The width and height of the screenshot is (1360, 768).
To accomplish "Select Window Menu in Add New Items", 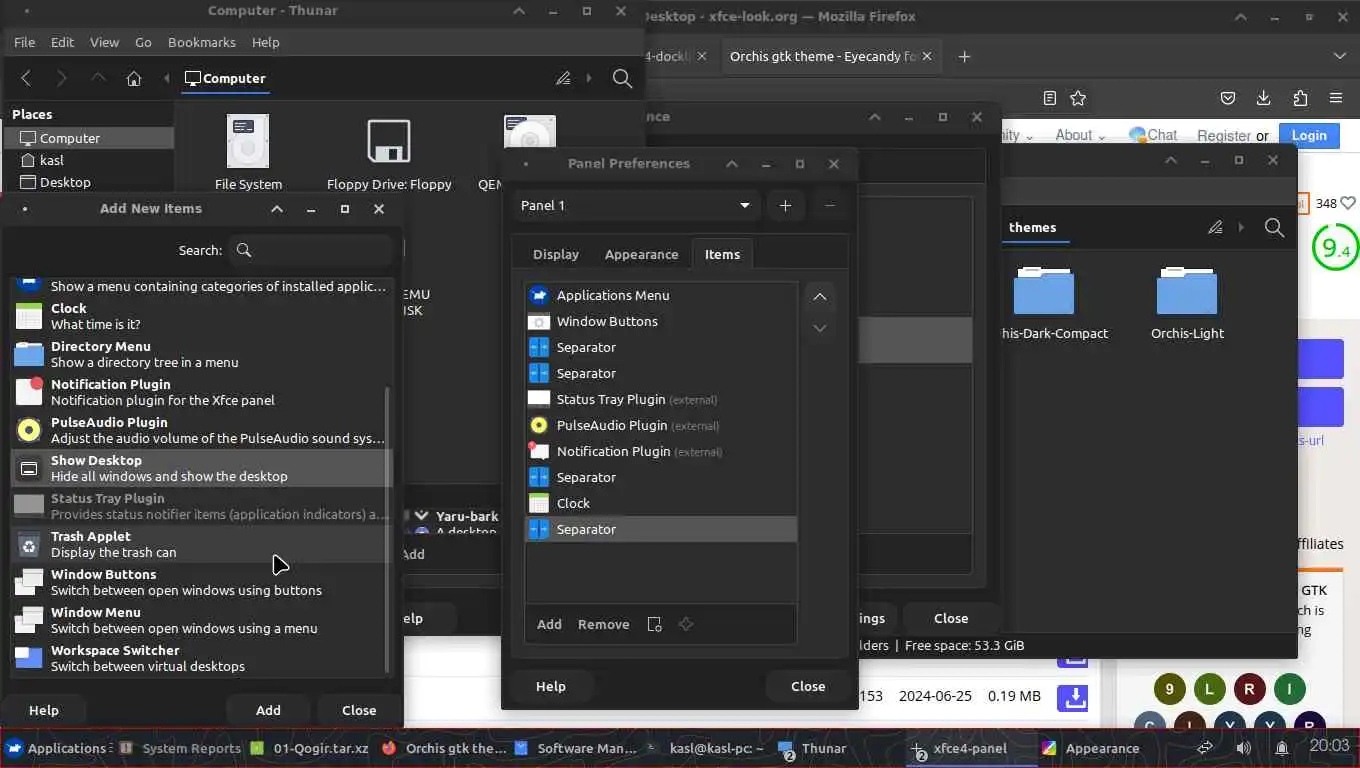I will pyautogui.click(x=200, y=620).
